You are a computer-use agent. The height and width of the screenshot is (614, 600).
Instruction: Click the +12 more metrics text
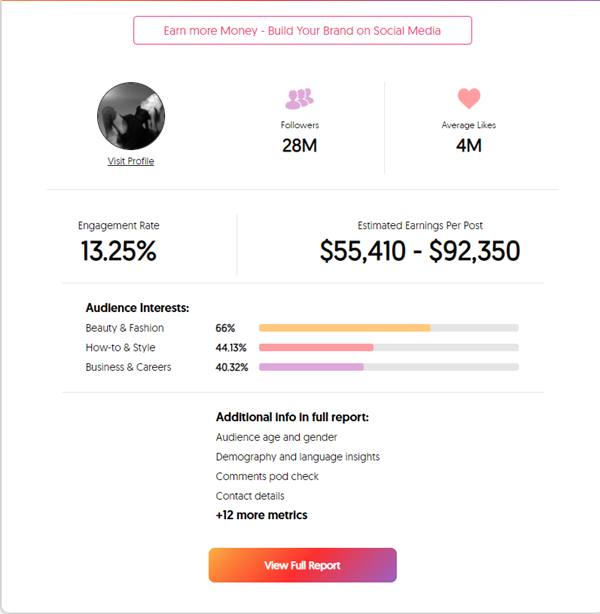point(261,515)
